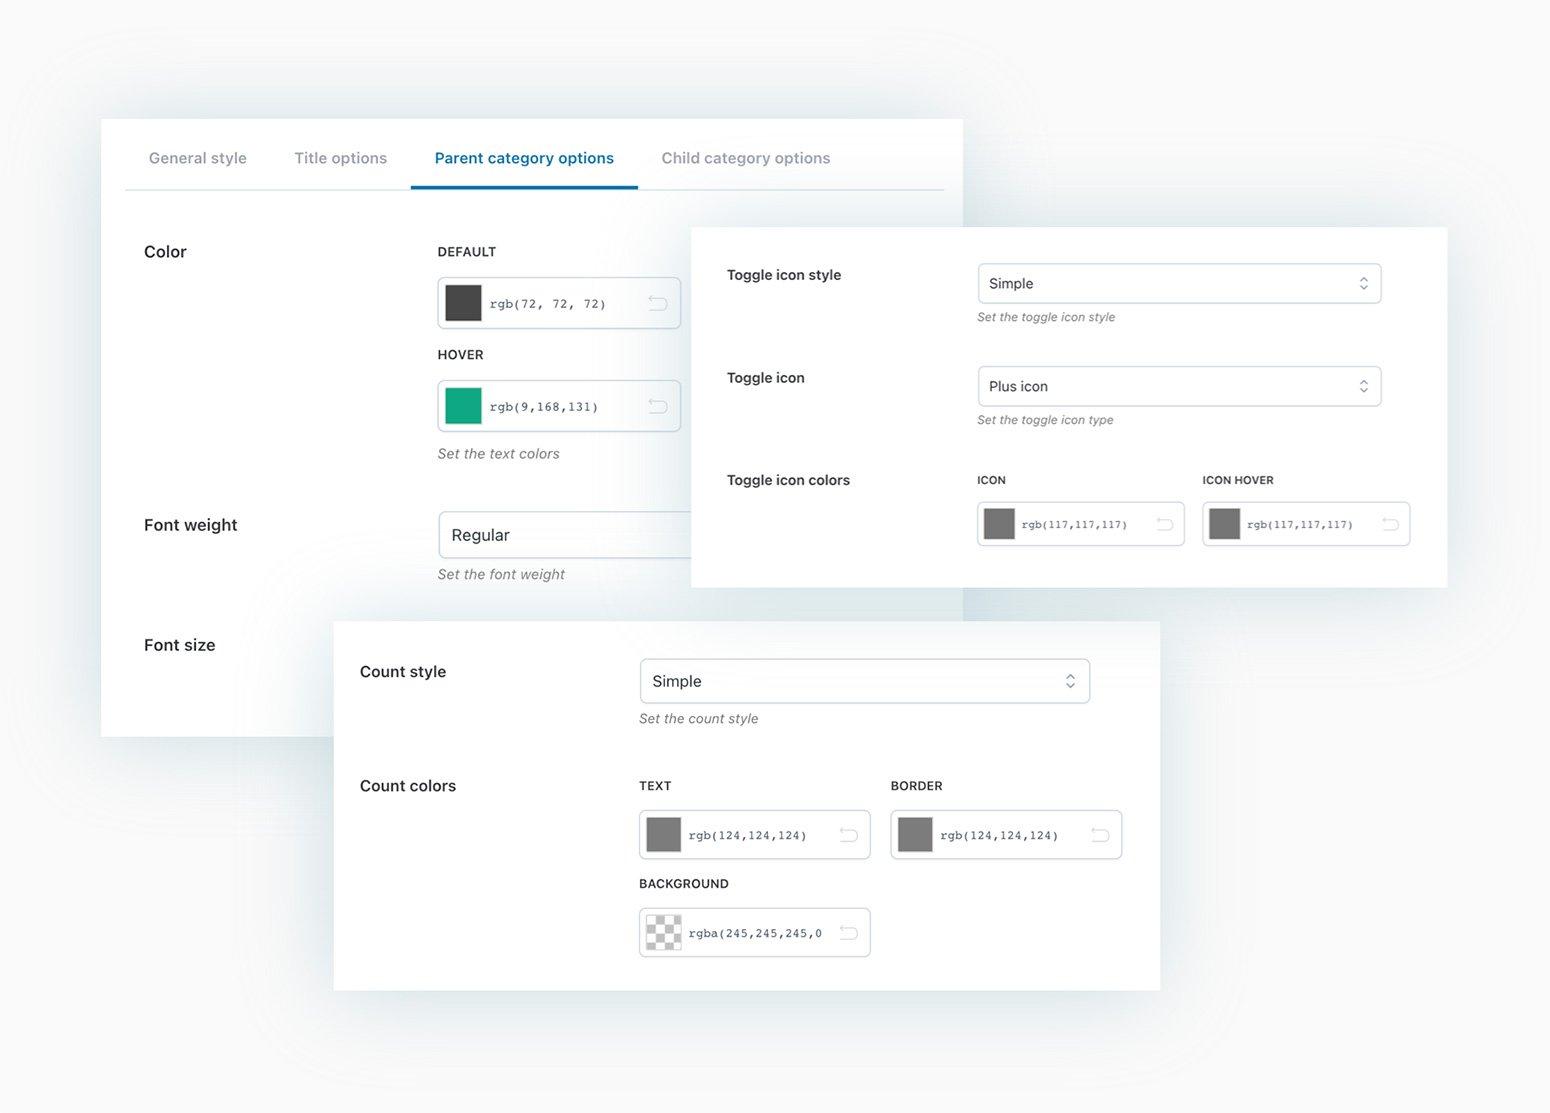Screen dimensions: 1550x1113
Task: Open the Toggle icon style dropdown
Action: [x=1178, y=283]
